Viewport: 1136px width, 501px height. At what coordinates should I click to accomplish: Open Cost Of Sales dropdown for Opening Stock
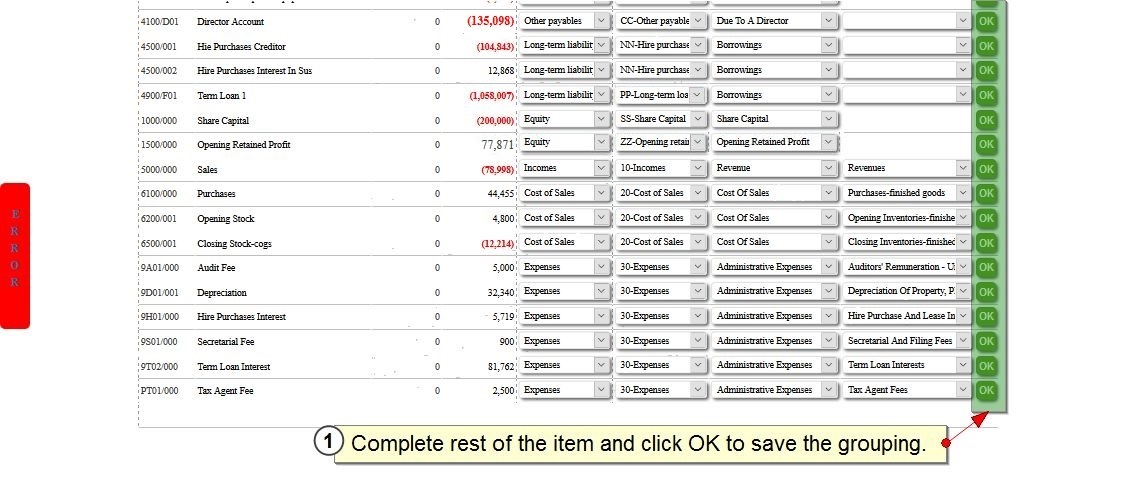pos(774,217)
